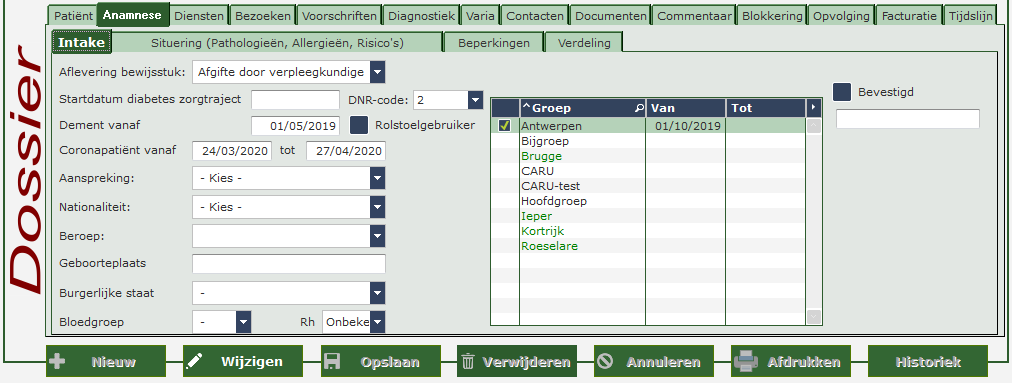Select the Bijgroep row
This screenshot has height=383, width=1012.
[x=648, y=141]
